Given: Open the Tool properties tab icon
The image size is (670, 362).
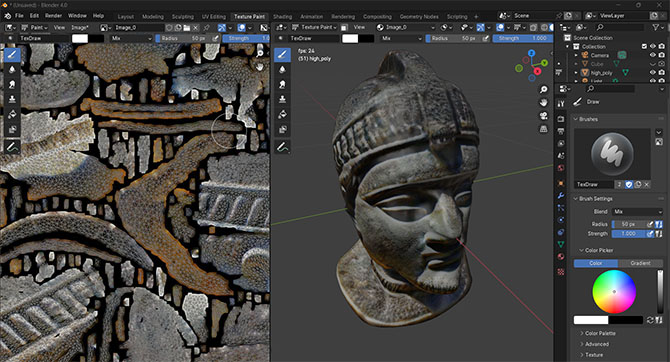Looking at the screenshot, I should [561, 103].
